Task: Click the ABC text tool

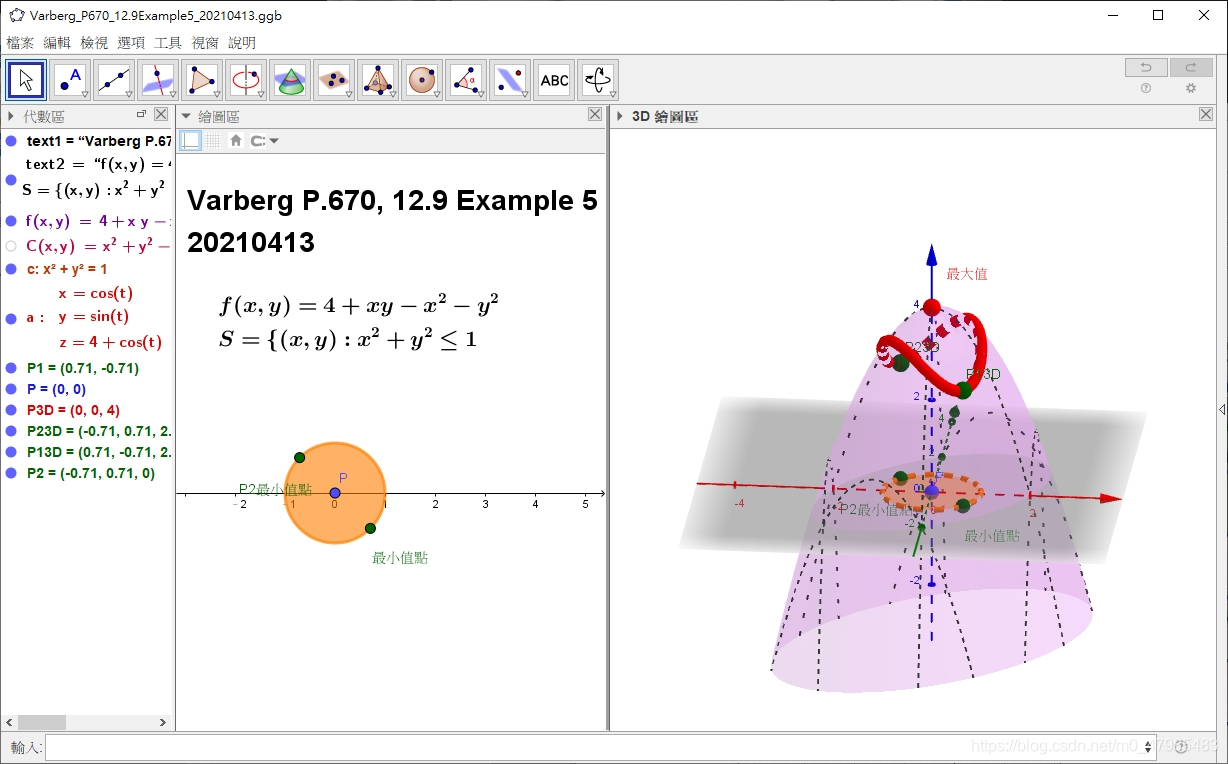Action: (554, 80)
